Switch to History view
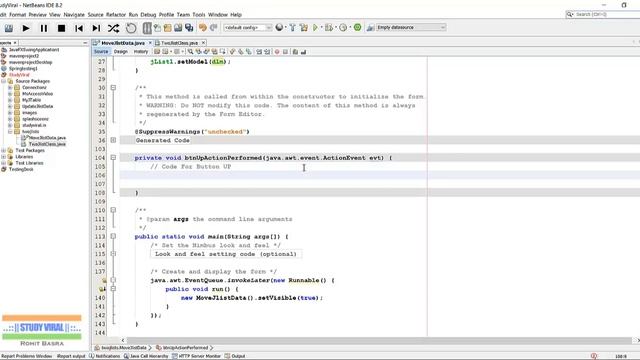Viewport: 640px width, 360px height. (x=141, y=52)
